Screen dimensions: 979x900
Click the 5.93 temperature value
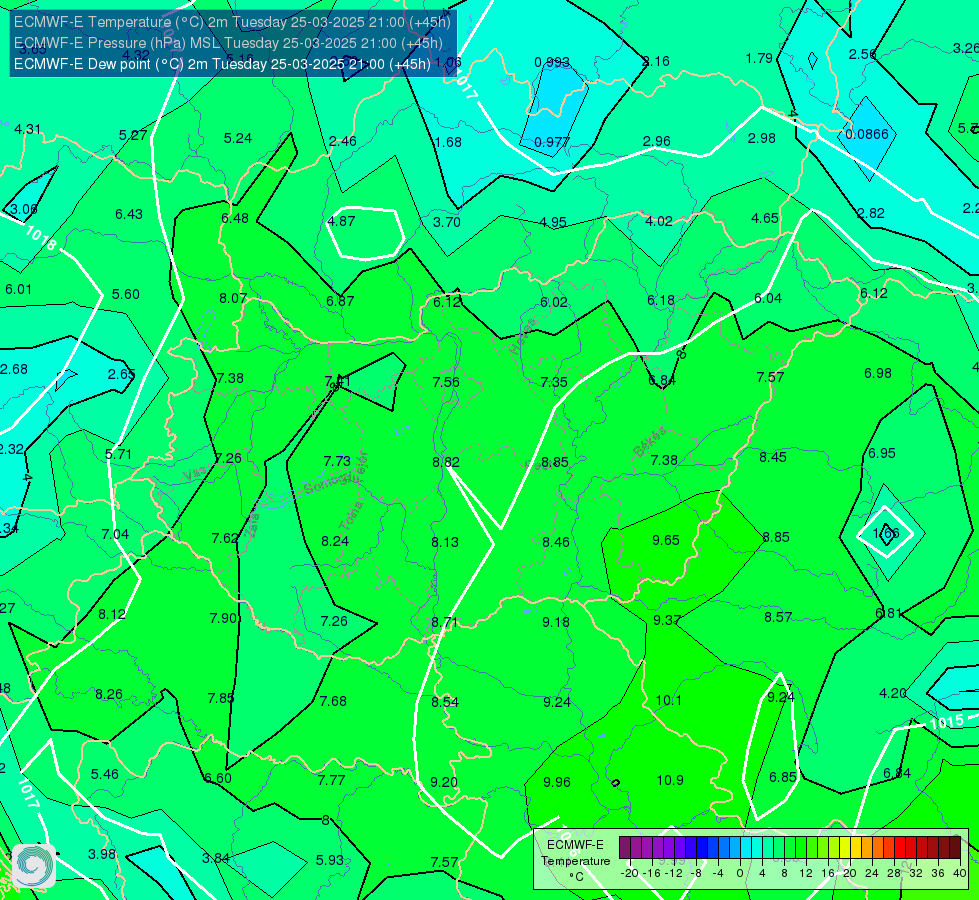pyautogui.click(x=330, y=860)
